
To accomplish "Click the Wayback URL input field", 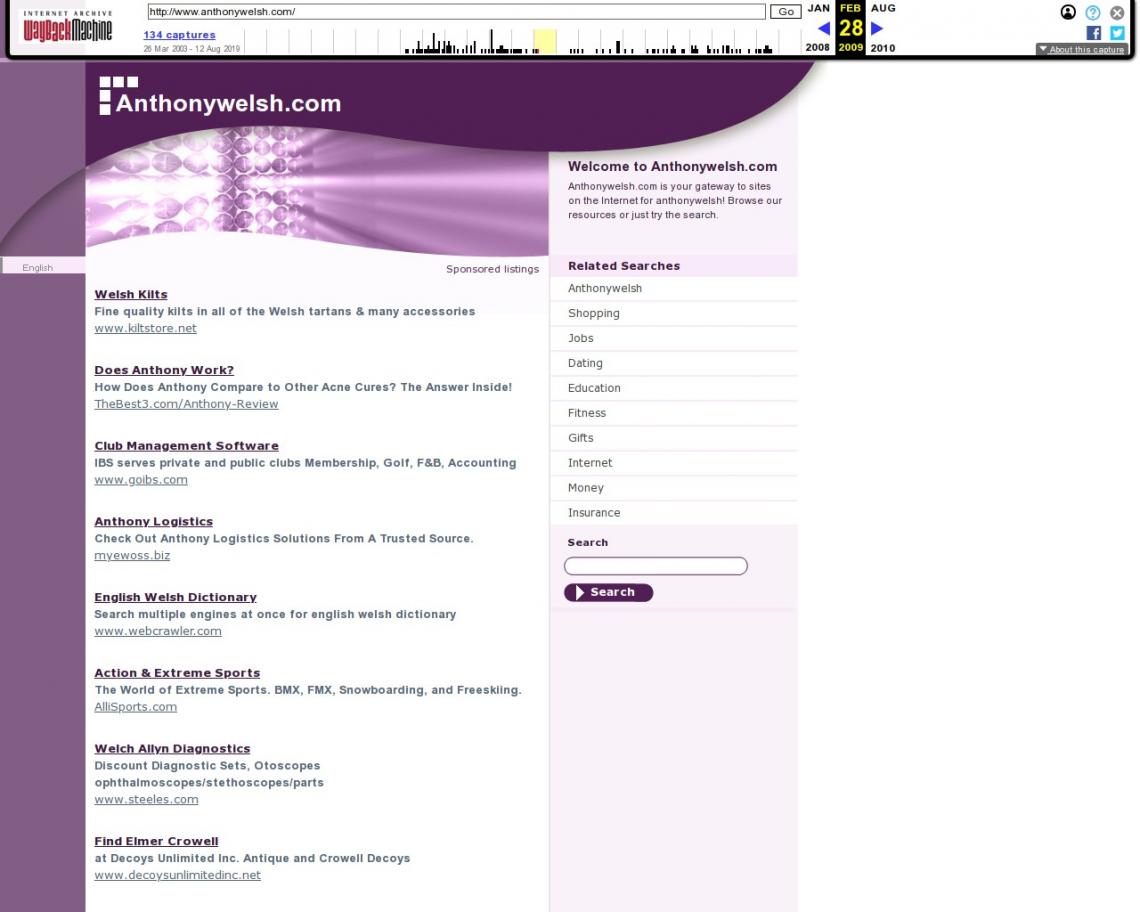I will (x=456, y=12).
